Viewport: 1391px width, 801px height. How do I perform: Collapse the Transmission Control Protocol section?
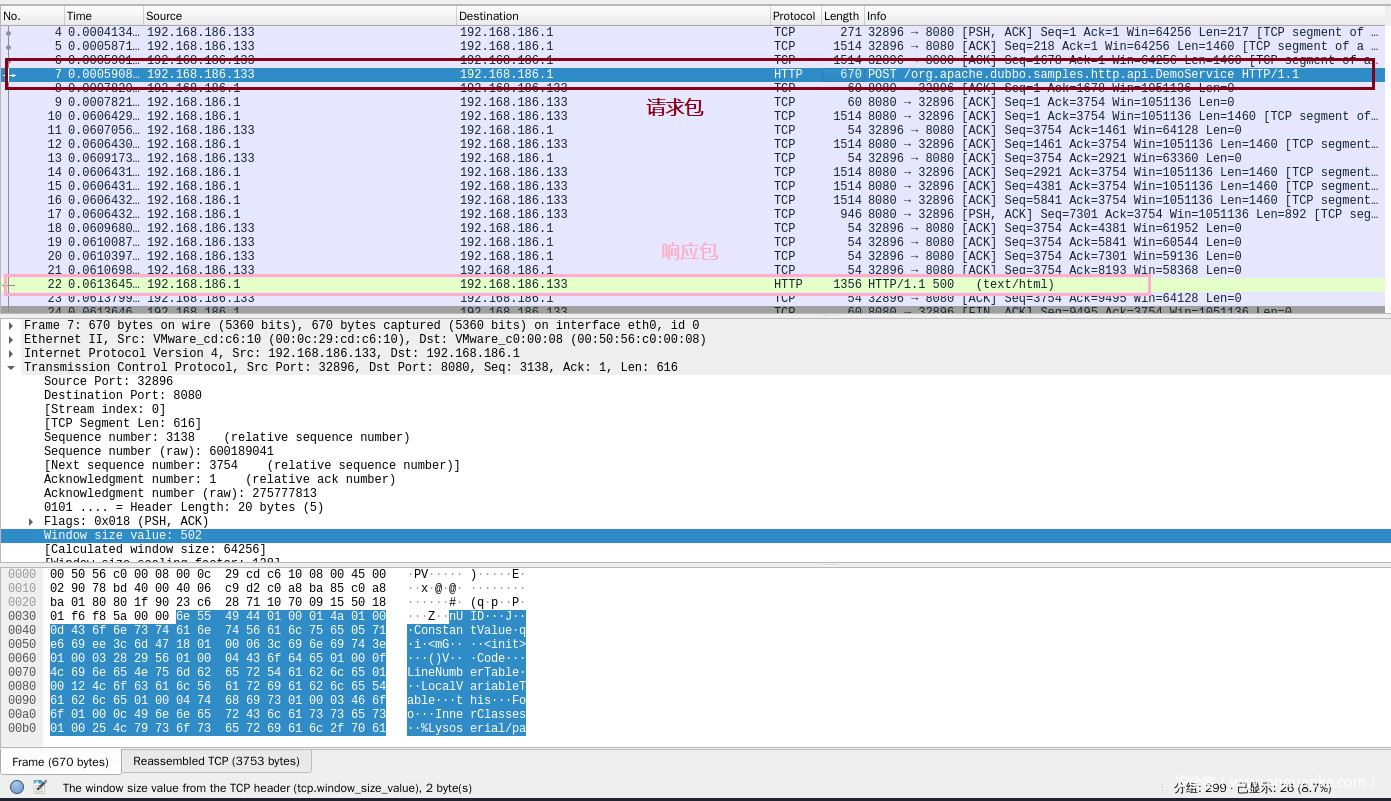tap(11, 368)
